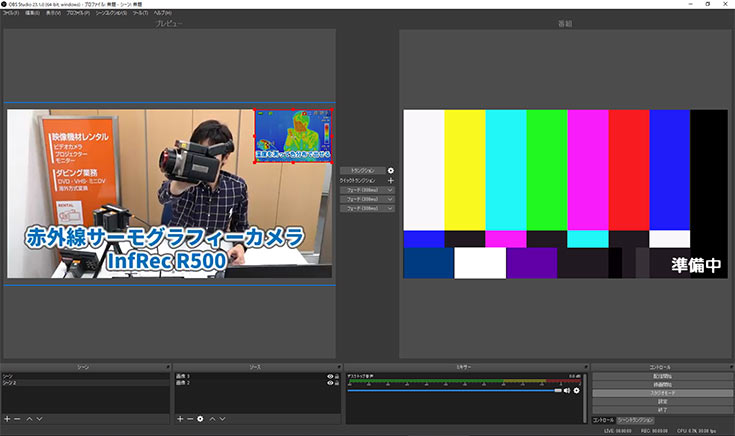This screenshot has width=735, height=436.
Task: Undock the コントロール panel using its header icon
Action: click(731, 367)
